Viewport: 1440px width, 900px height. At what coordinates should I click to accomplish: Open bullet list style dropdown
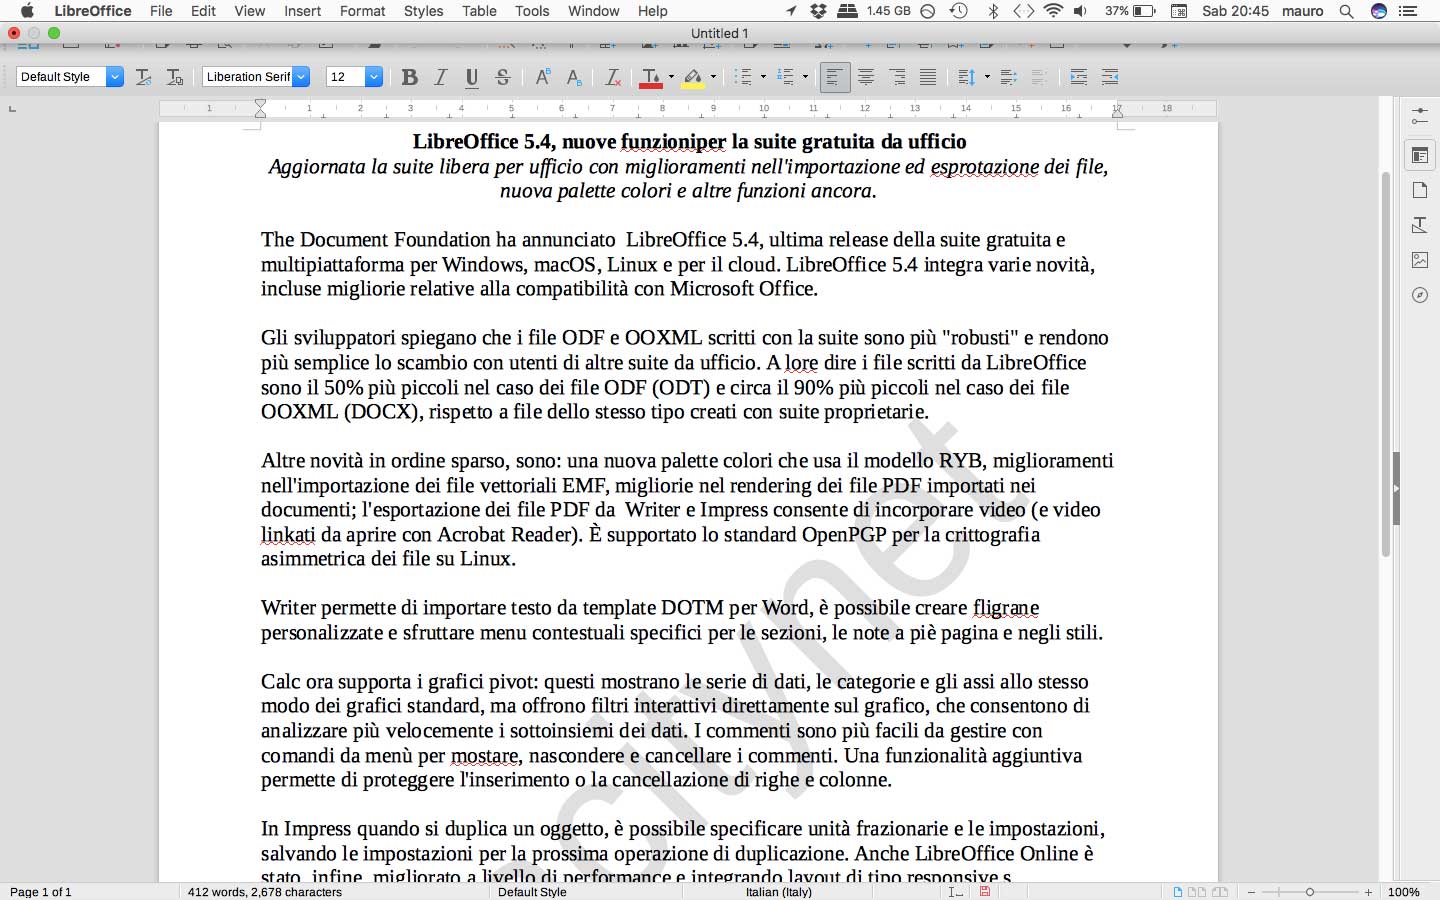(x=763, y=77)
